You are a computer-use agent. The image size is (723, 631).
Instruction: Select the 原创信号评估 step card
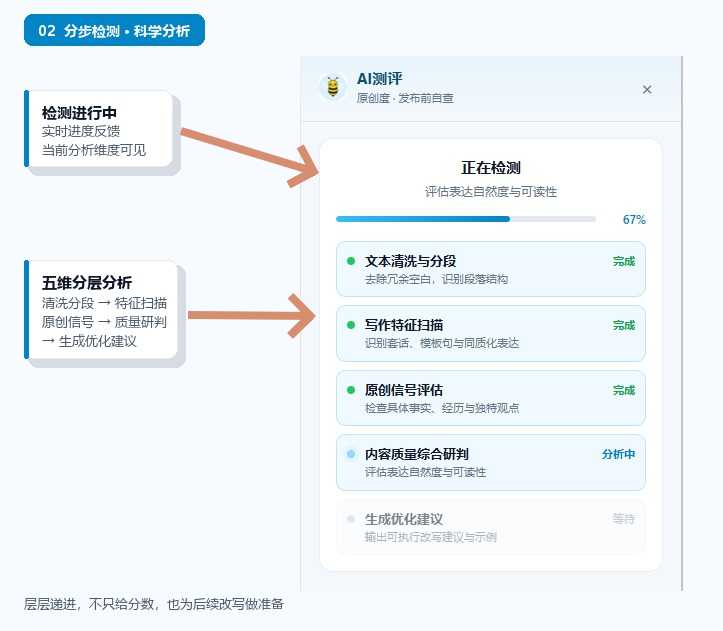coord(491,398)
